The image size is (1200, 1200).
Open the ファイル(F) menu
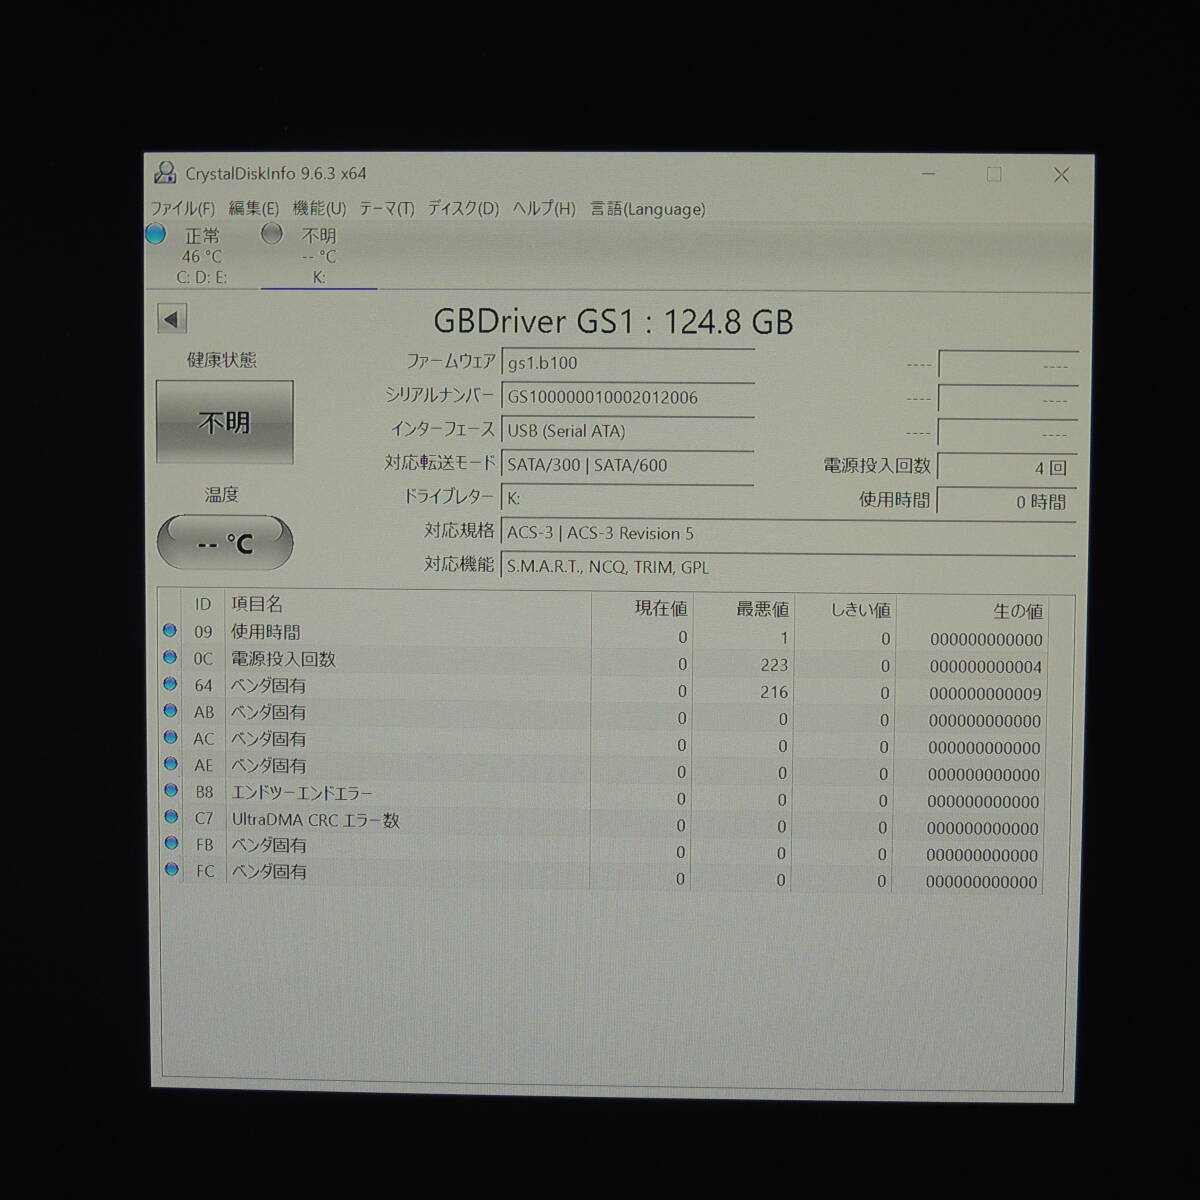pos(182,209)
